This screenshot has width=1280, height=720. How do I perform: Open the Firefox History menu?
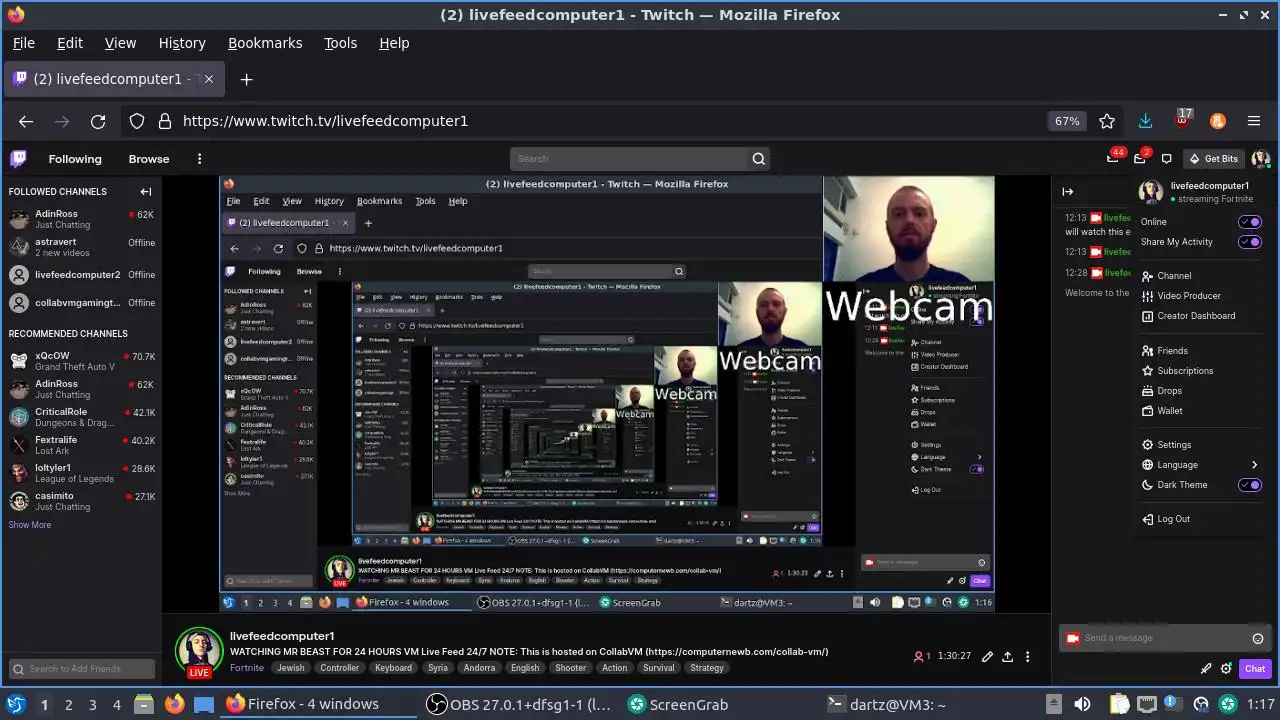[x=182, y=43]
